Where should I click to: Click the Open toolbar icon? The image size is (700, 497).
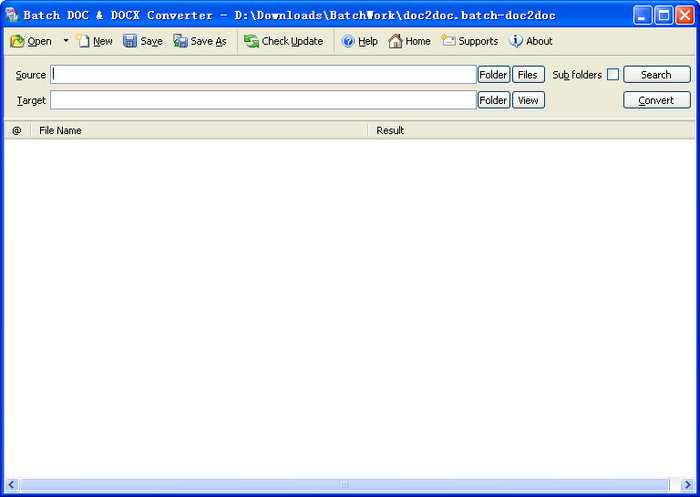17,41
